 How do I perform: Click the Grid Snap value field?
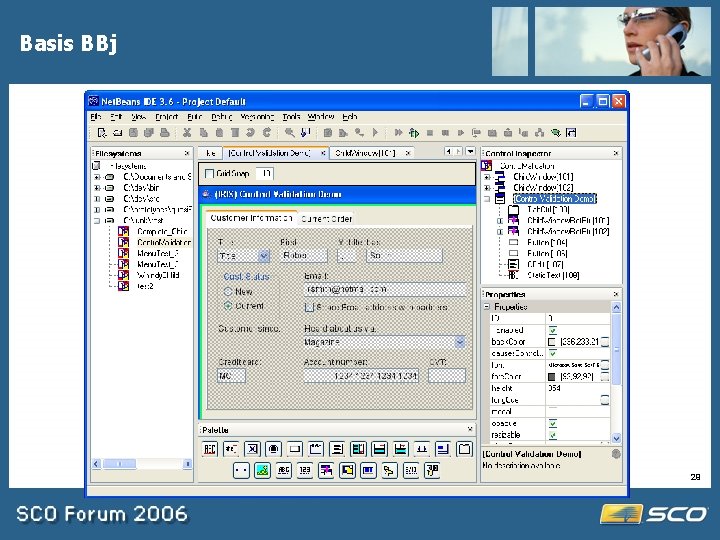click(x=264, y=174)
